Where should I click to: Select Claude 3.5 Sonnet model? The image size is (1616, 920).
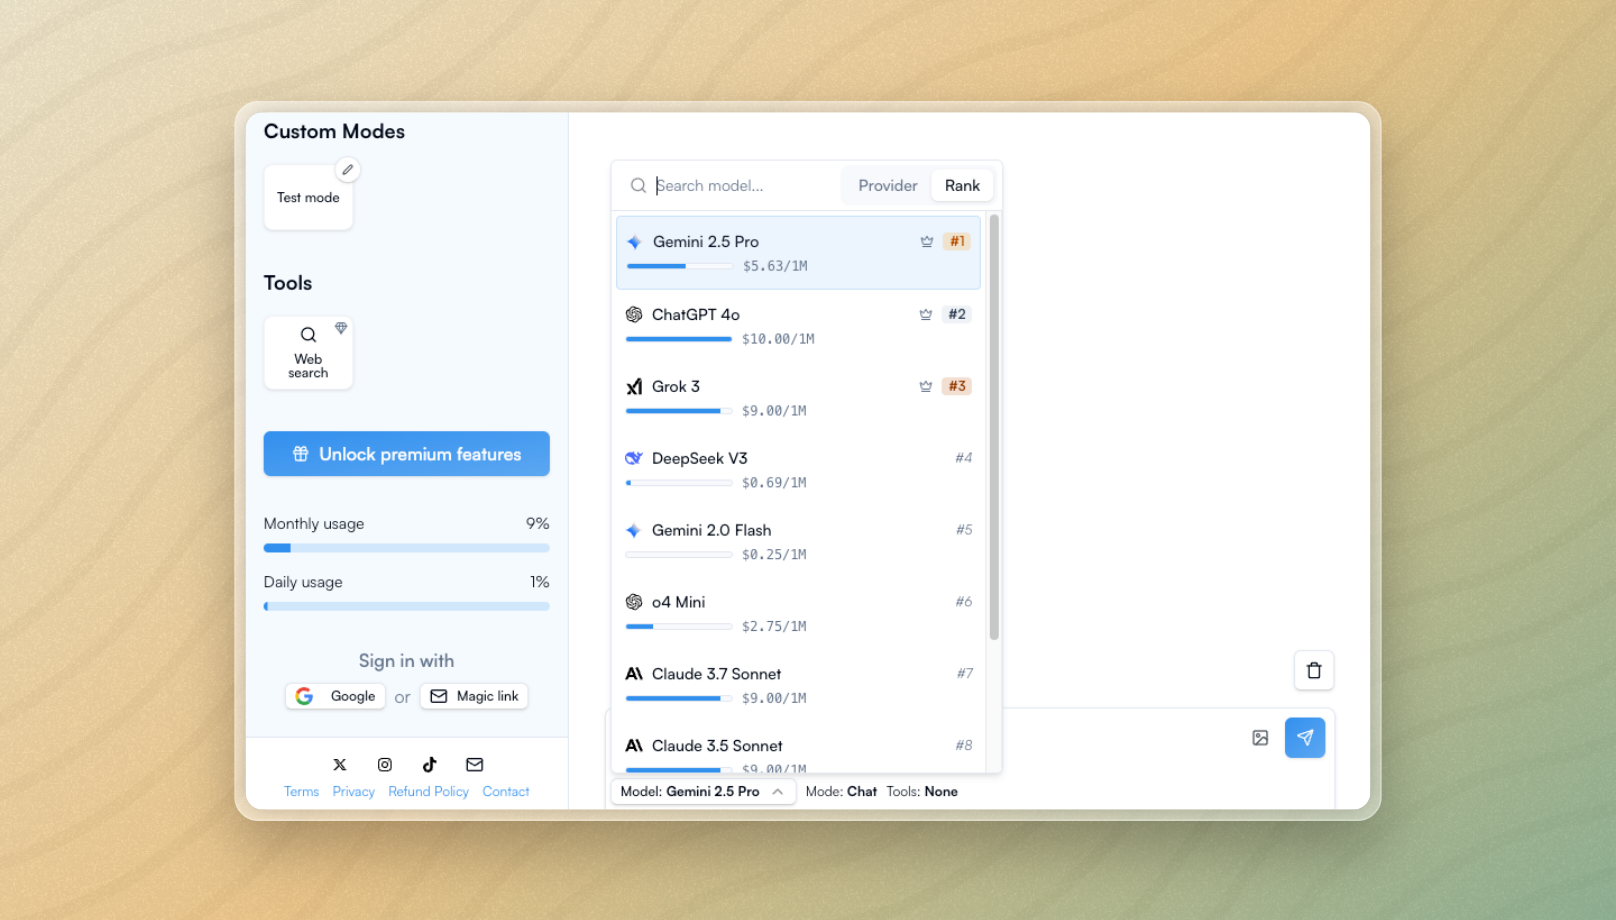coord(798,748)
